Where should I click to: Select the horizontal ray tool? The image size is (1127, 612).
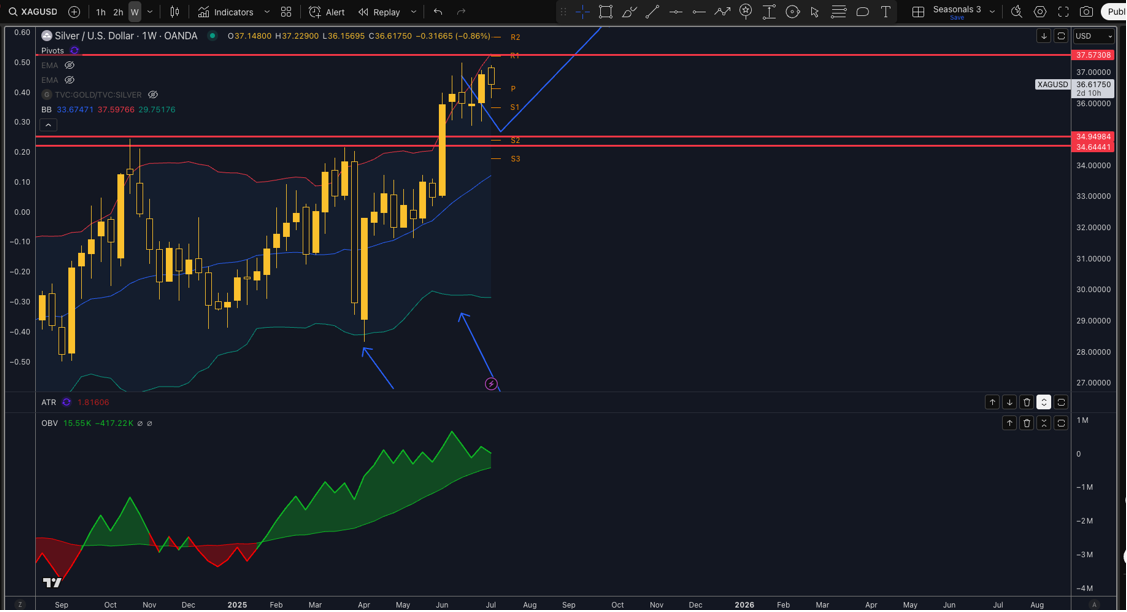coord(699,12)
